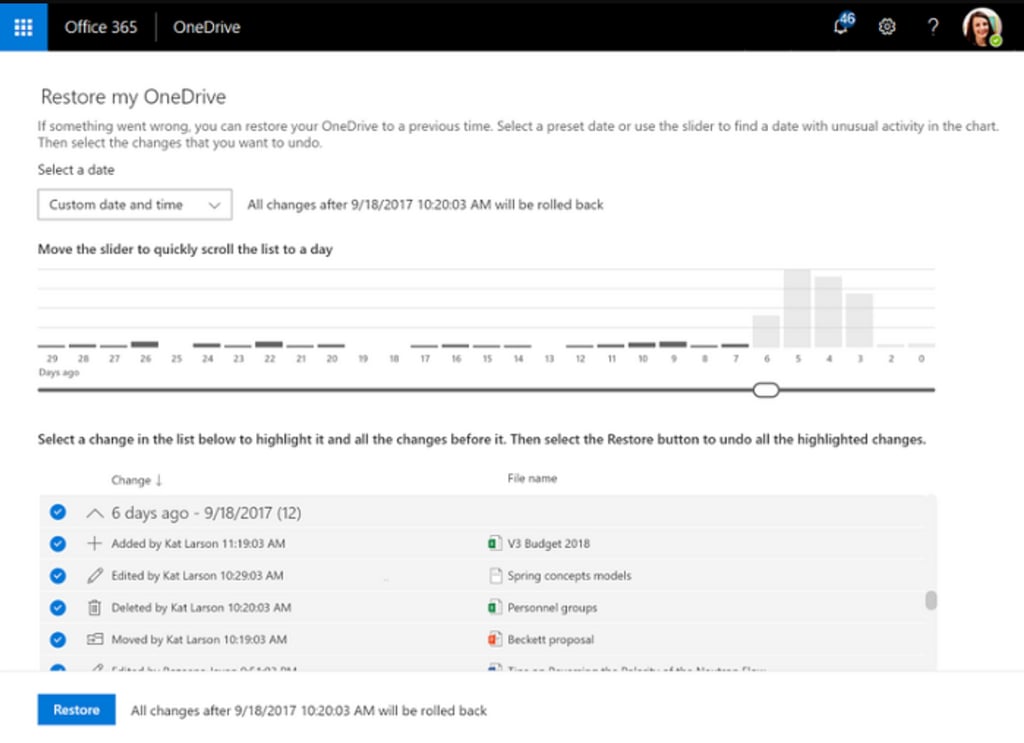Click the Deleted change trash icon

click(x=96, y=607)
